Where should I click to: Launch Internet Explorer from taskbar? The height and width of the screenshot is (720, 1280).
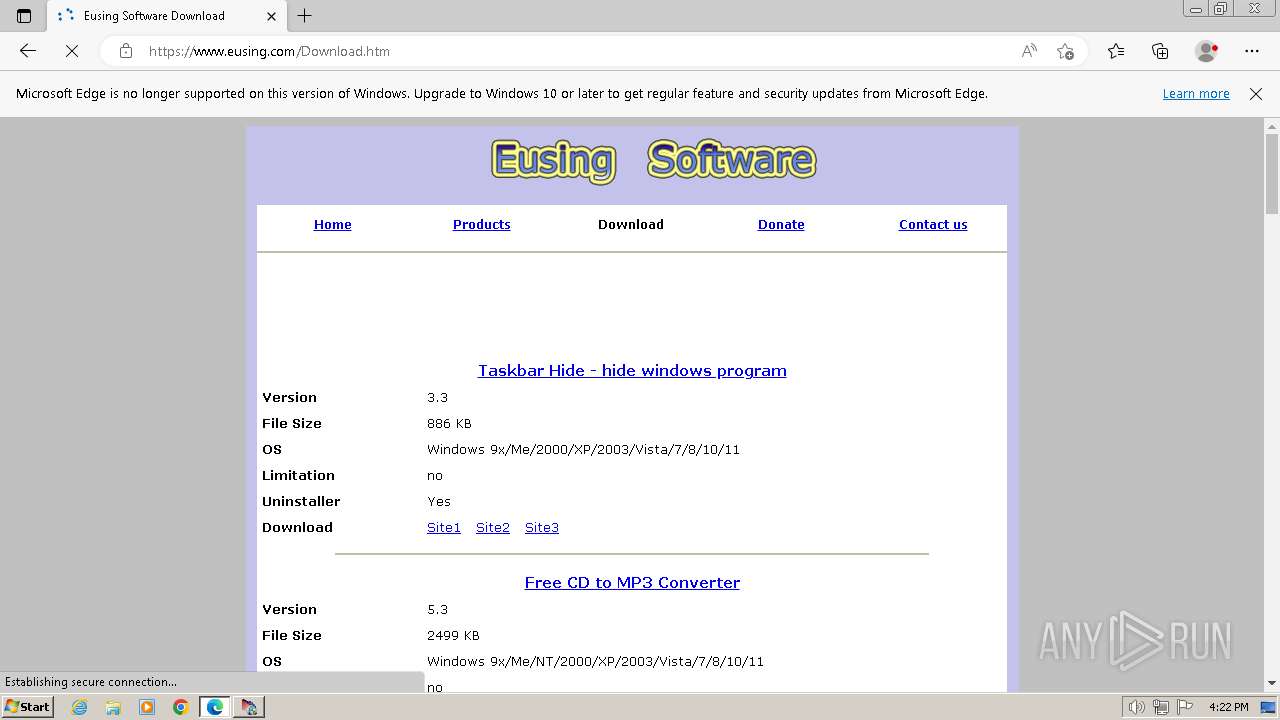click(x=79, y=707)
